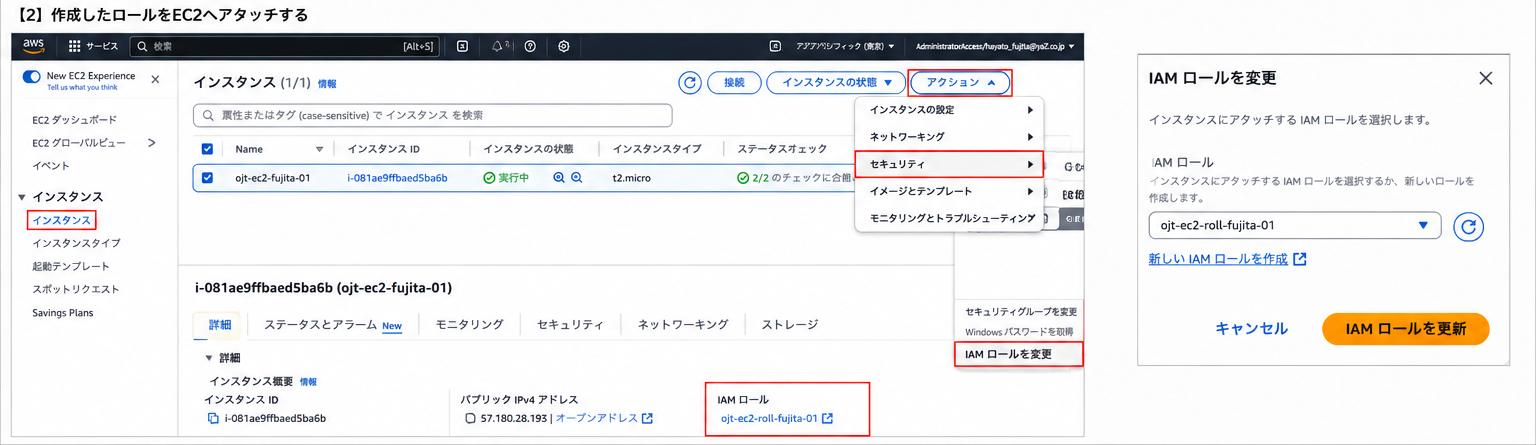Switch to ステータスとアラーム tab
1536x445 pixels.
333,324
